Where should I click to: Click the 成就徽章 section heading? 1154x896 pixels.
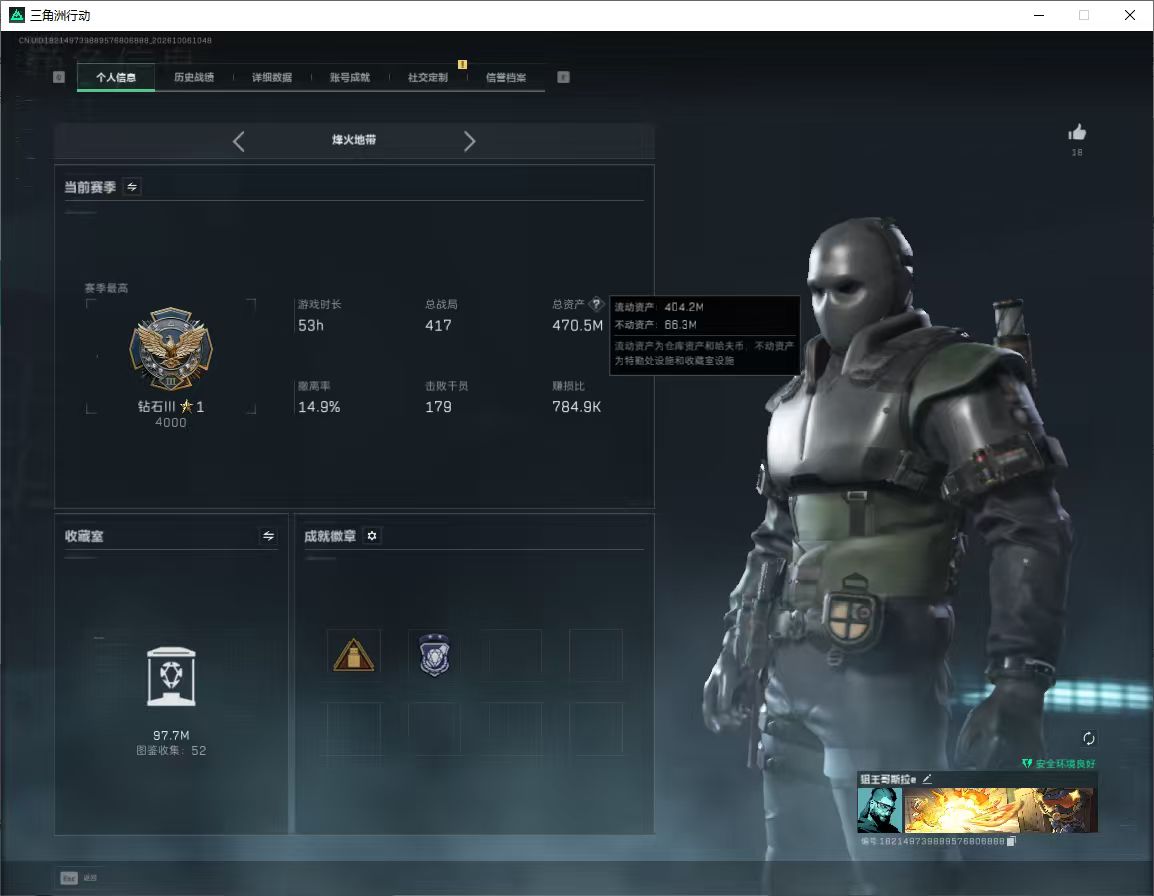(x=330, y=536)
